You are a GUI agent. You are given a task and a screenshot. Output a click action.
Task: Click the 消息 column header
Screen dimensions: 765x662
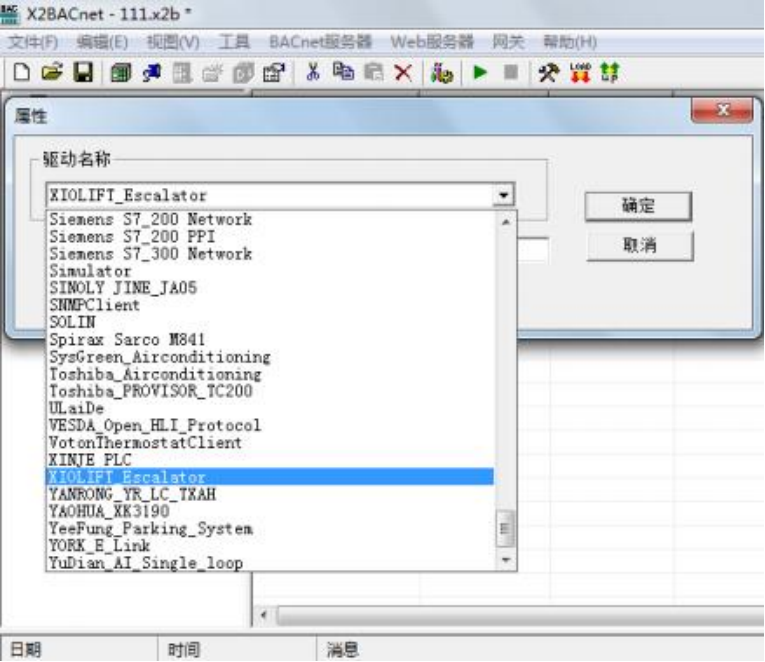tap(541, 649)
